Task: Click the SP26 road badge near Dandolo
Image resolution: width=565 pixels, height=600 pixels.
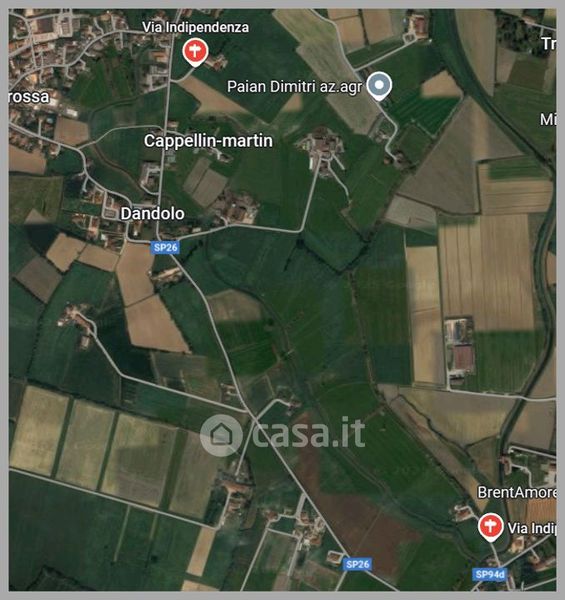Action: pyautogui.click(x=165, y=248)
